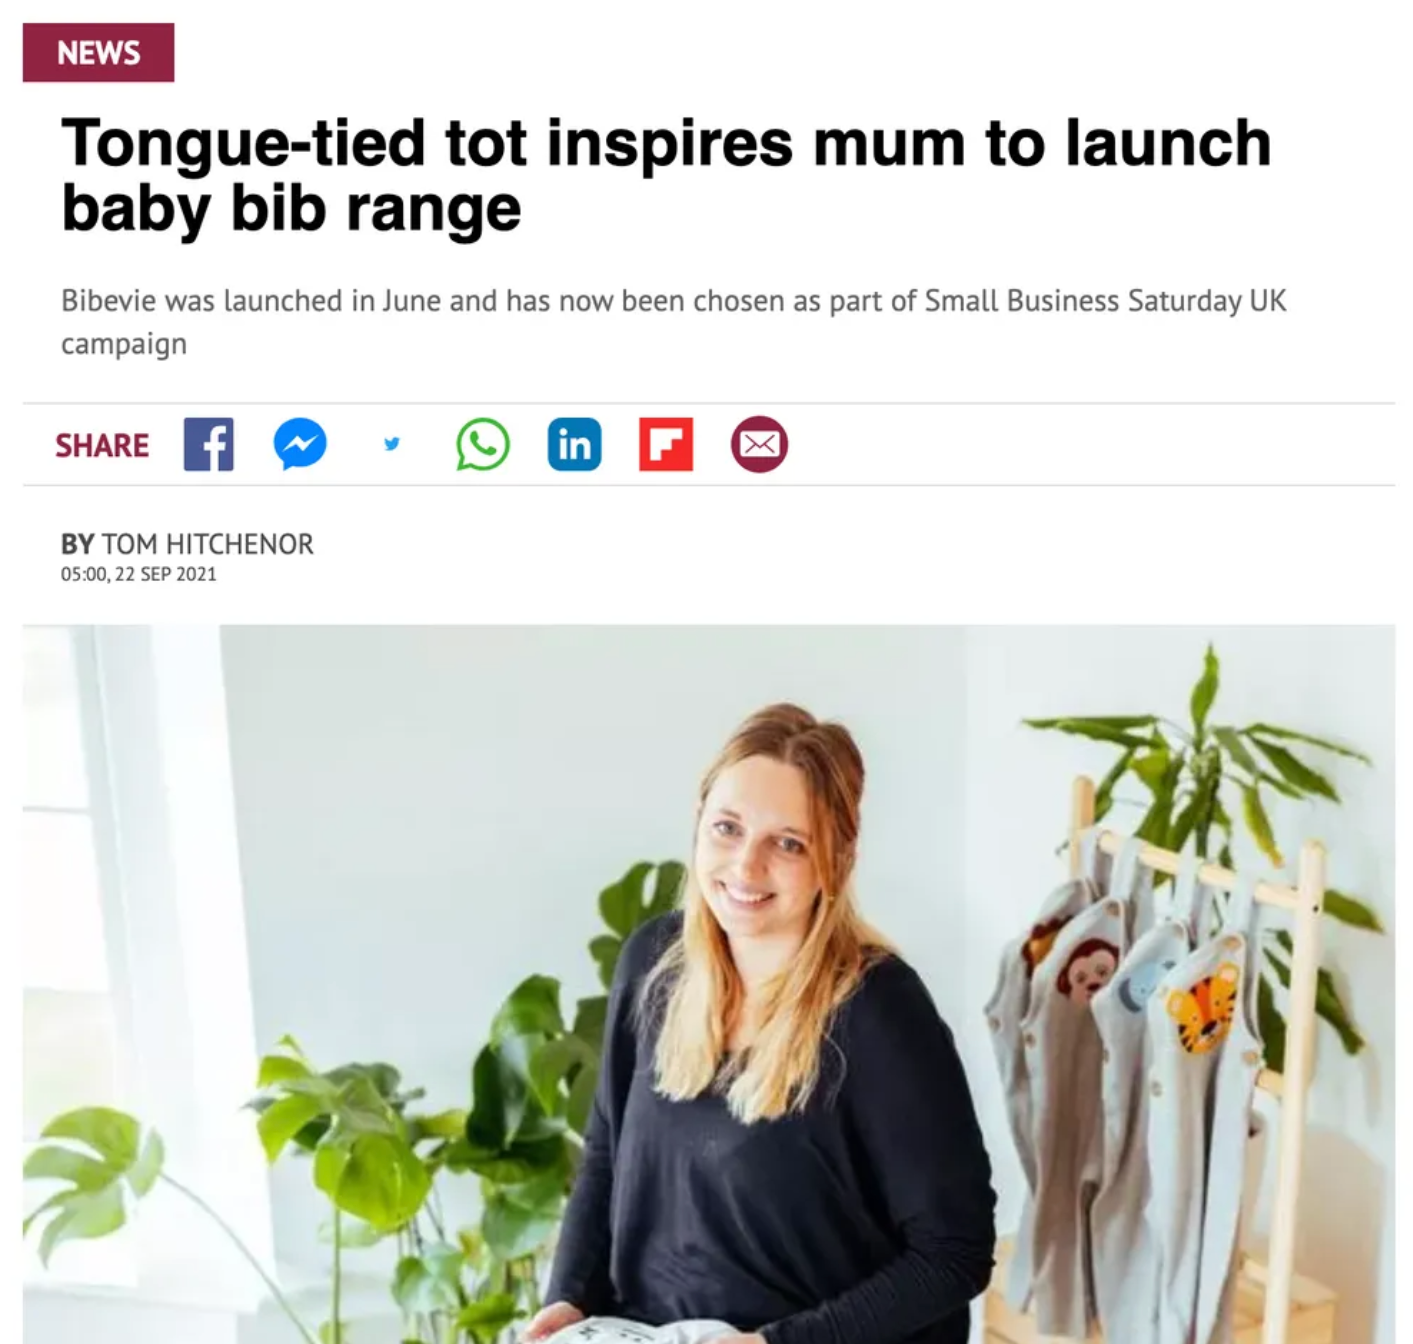The width and height of the screenshot is (1413, 1344).
Task: Share the story through WhatsApp
Action: pos(483,444)
